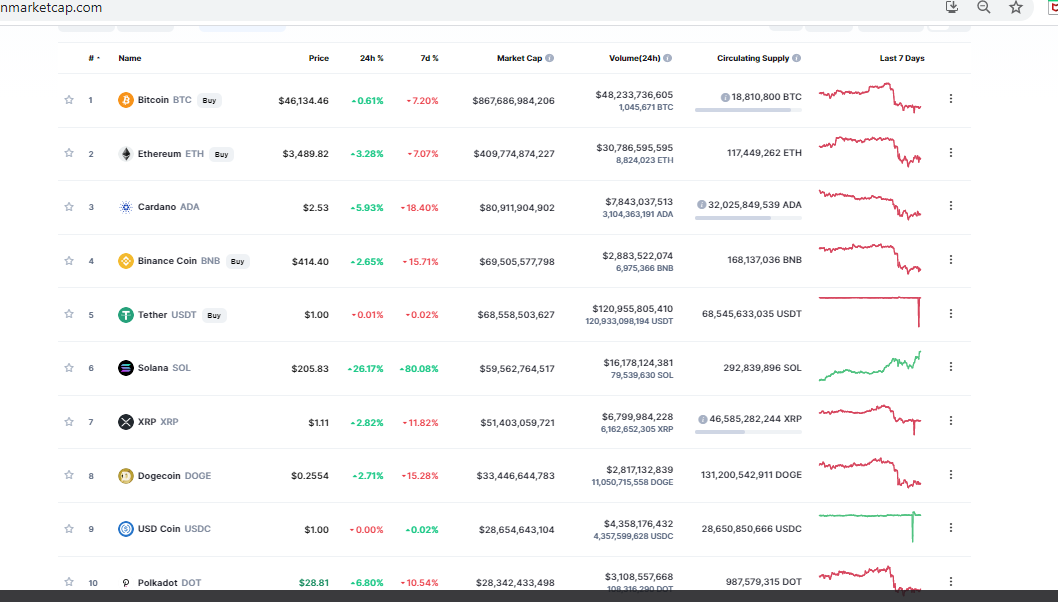The width and height of the screenshot is (1058, 602).
Task: Click the Binance Coin logo
Action: click(x=126, y=261)
